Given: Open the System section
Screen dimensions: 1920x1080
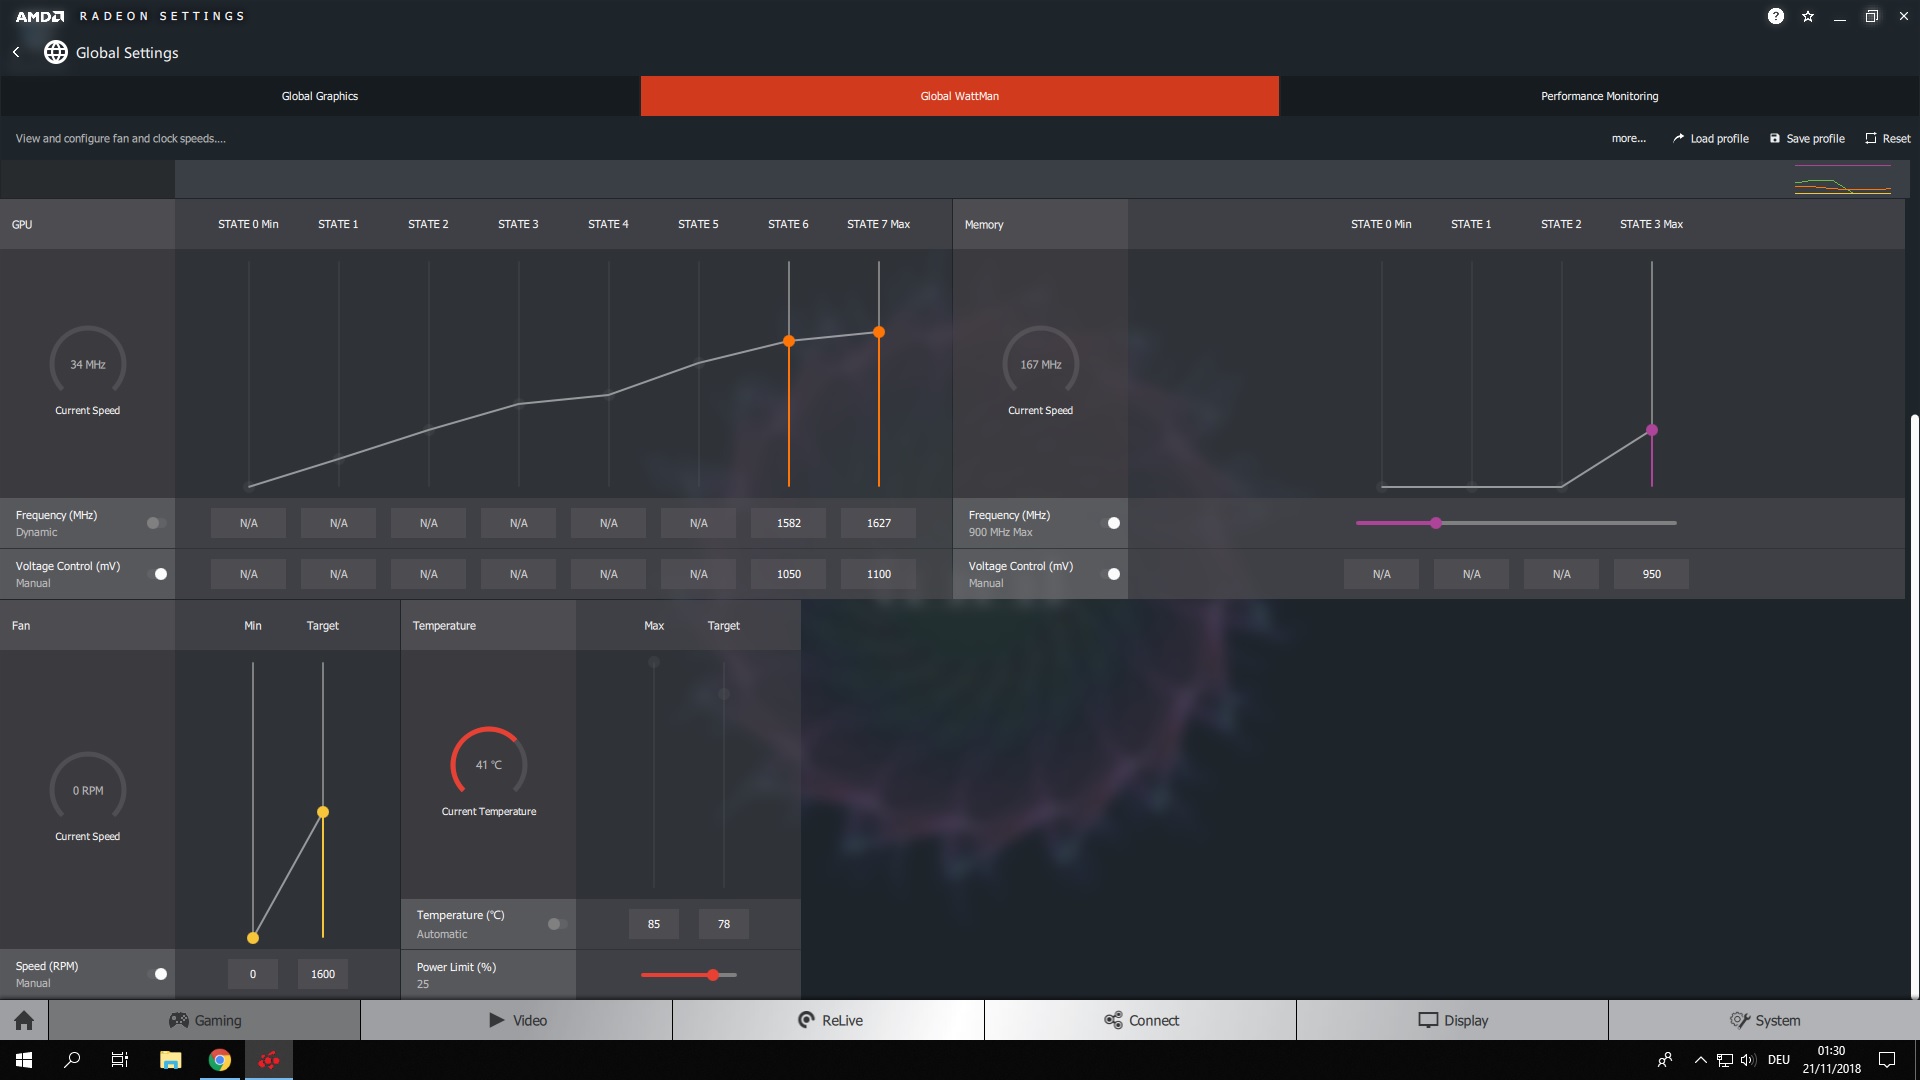Looking at the screenshot, I should 1765,1020.
